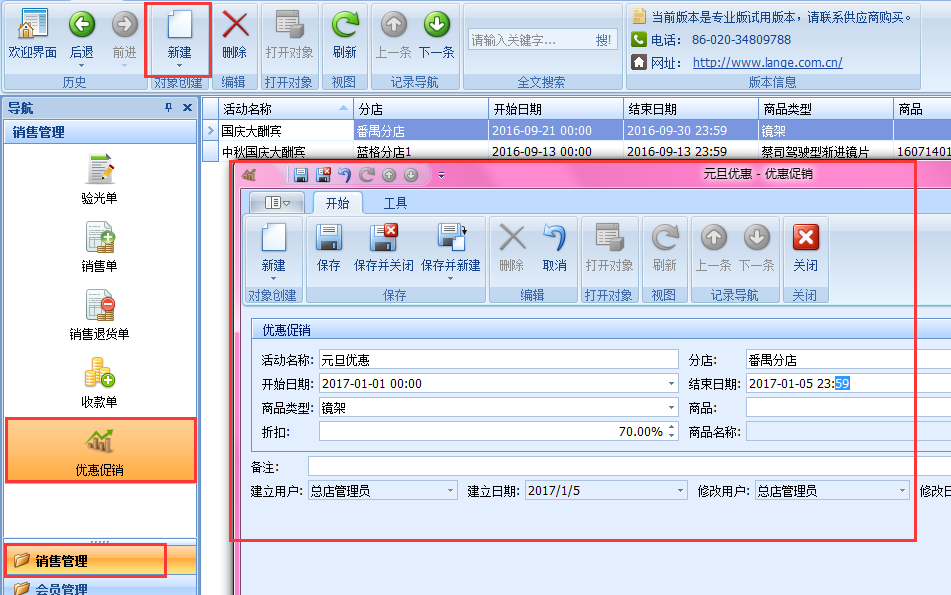Open the start date dropdown picker
This screenshot has height=595, width=951.
(x=671, y=384)
